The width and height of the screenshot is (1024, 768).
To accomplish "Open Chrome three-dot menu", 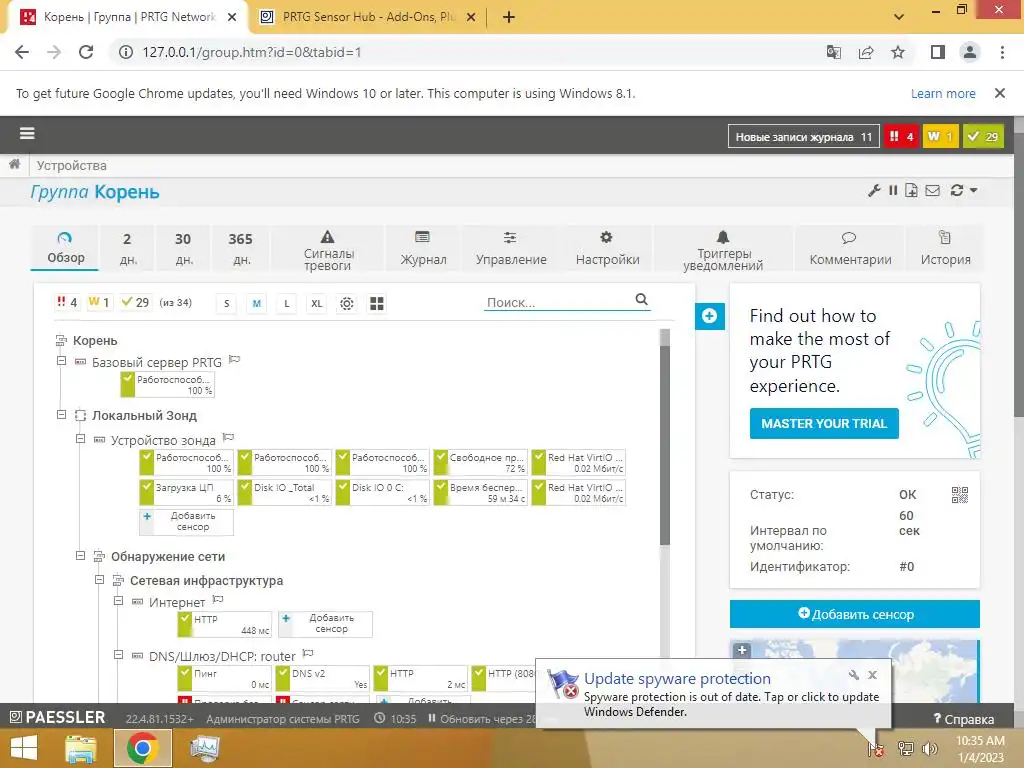I will pos(1002,52).
